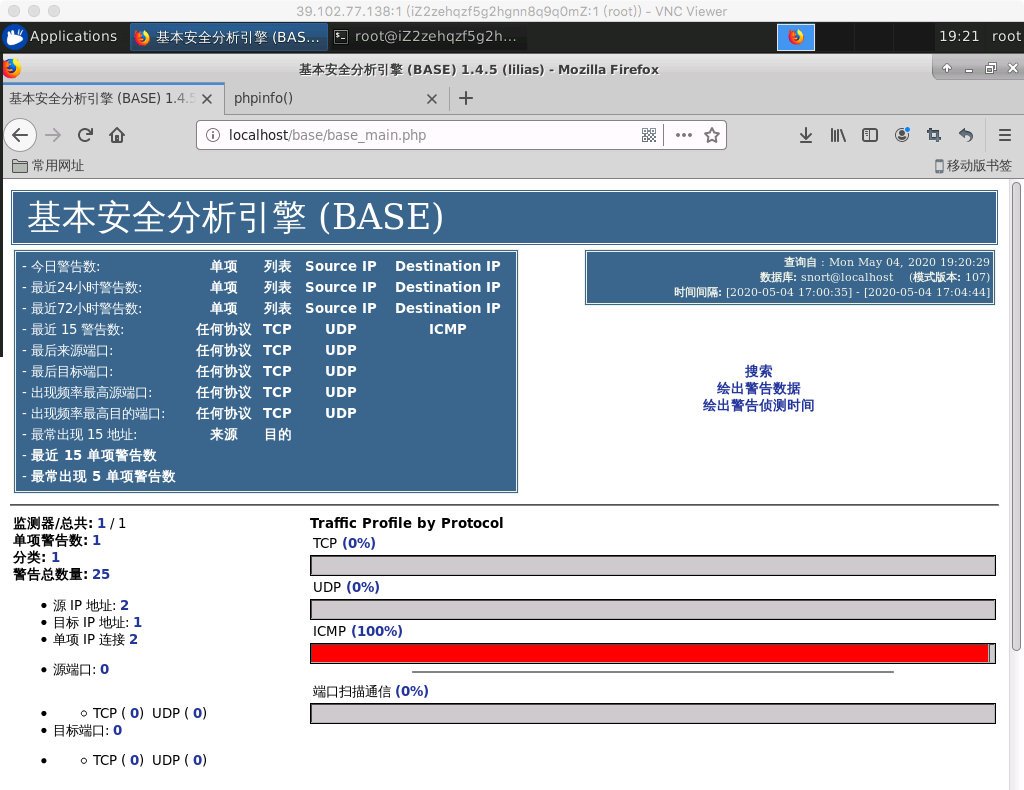Click the red ICMP traffic bar
Viewport: 1024px width, 790px height.
click(650, 654)
